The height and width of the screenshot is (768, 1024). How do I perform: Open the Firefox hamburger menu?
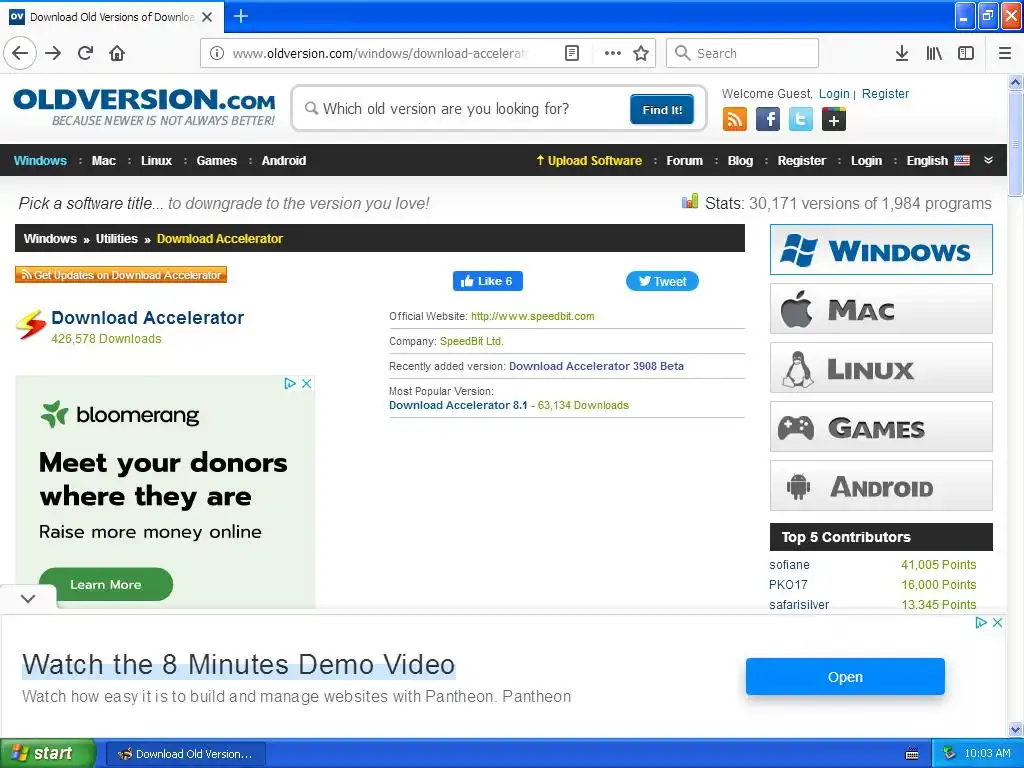point(1004,53)
